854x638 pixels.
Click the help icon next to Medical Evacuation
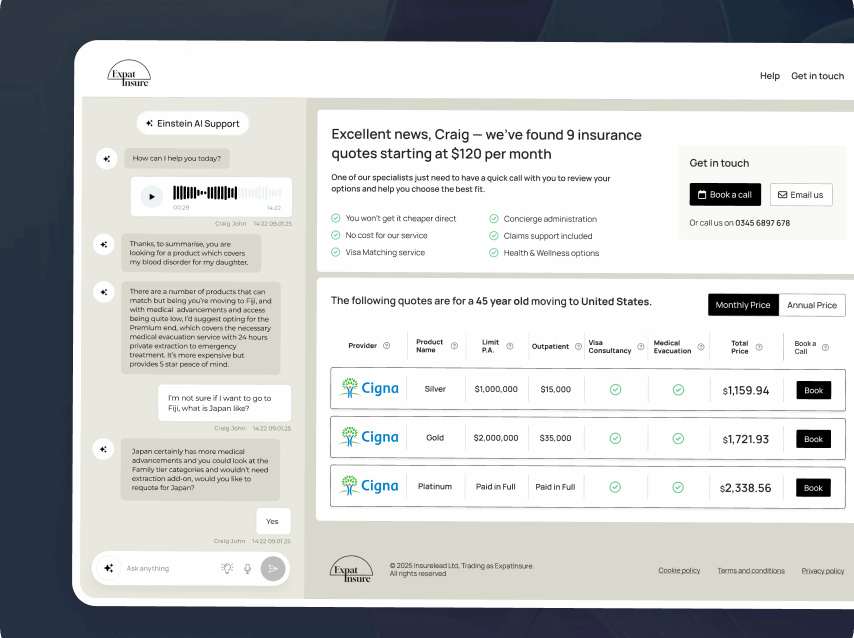[x=701, y=347]
